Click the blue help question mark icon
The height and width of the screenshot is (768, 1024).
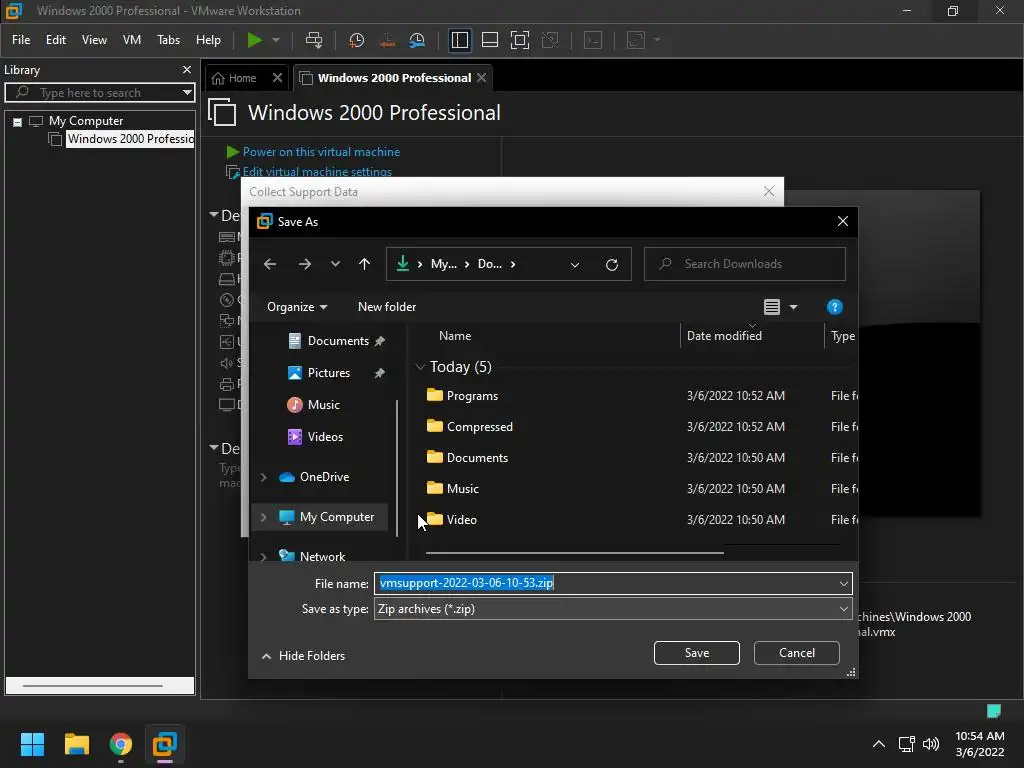[x=835, y=307]
